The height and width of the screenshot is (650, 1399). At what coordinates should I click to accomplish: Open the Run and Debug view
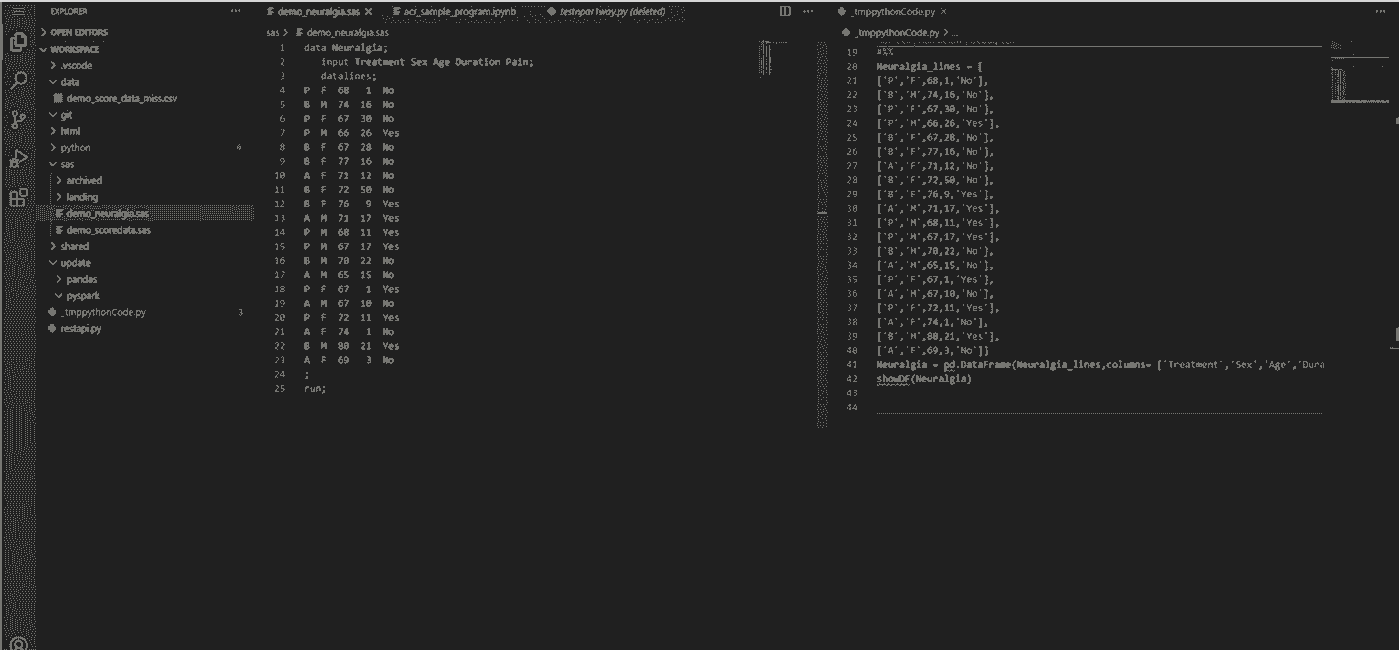tap(17, 159)
